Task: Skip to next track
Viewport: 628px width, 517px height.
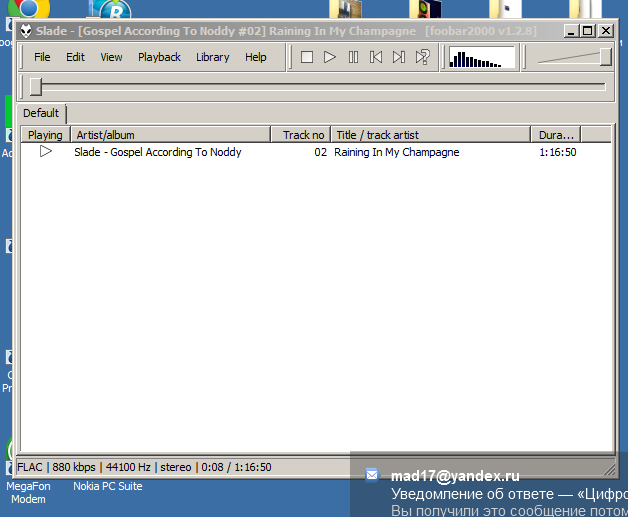Action: coord(399,57)
